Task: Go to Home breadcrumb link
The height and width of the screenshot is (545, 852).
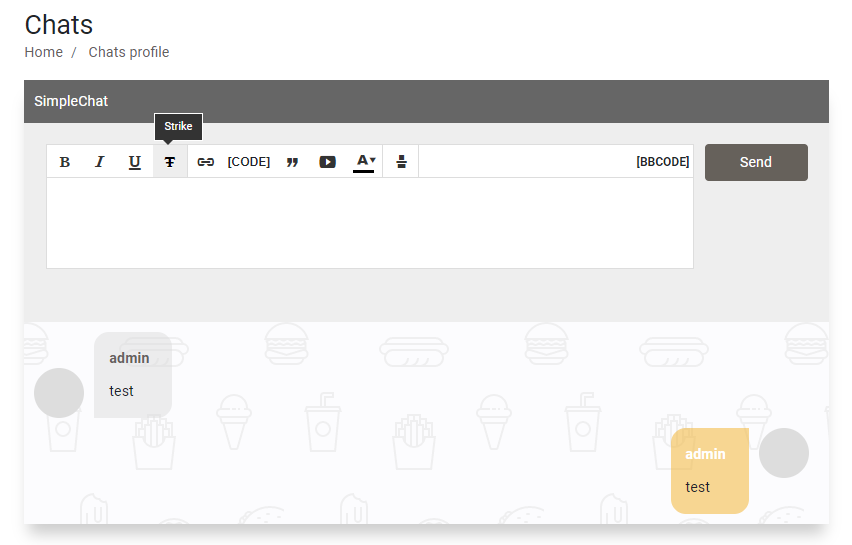Action: [43, 52]
